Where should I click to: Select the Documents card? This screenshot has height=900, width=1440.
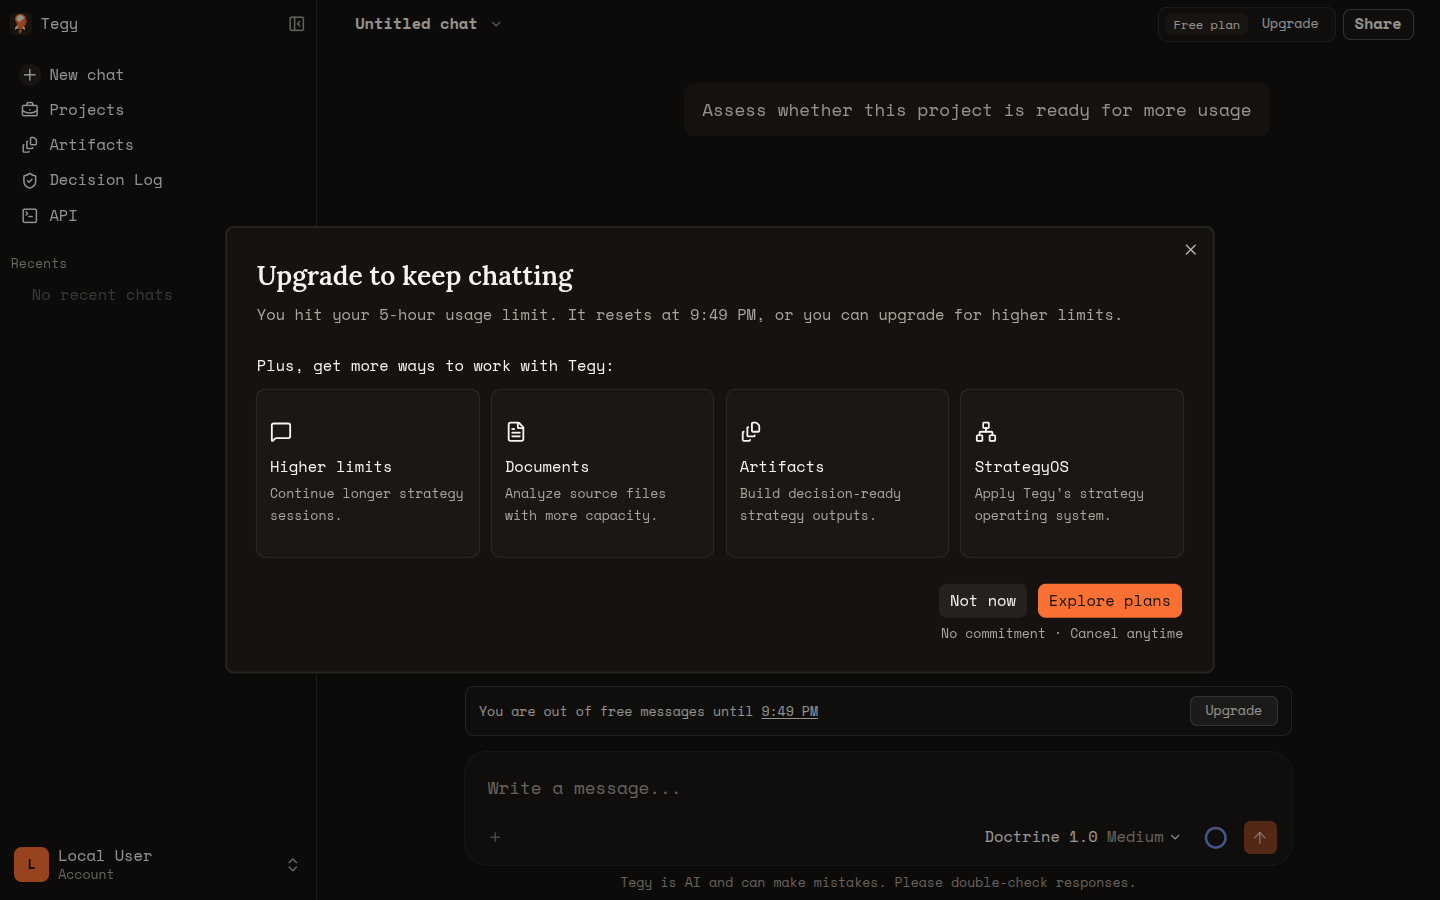[602, 473]
